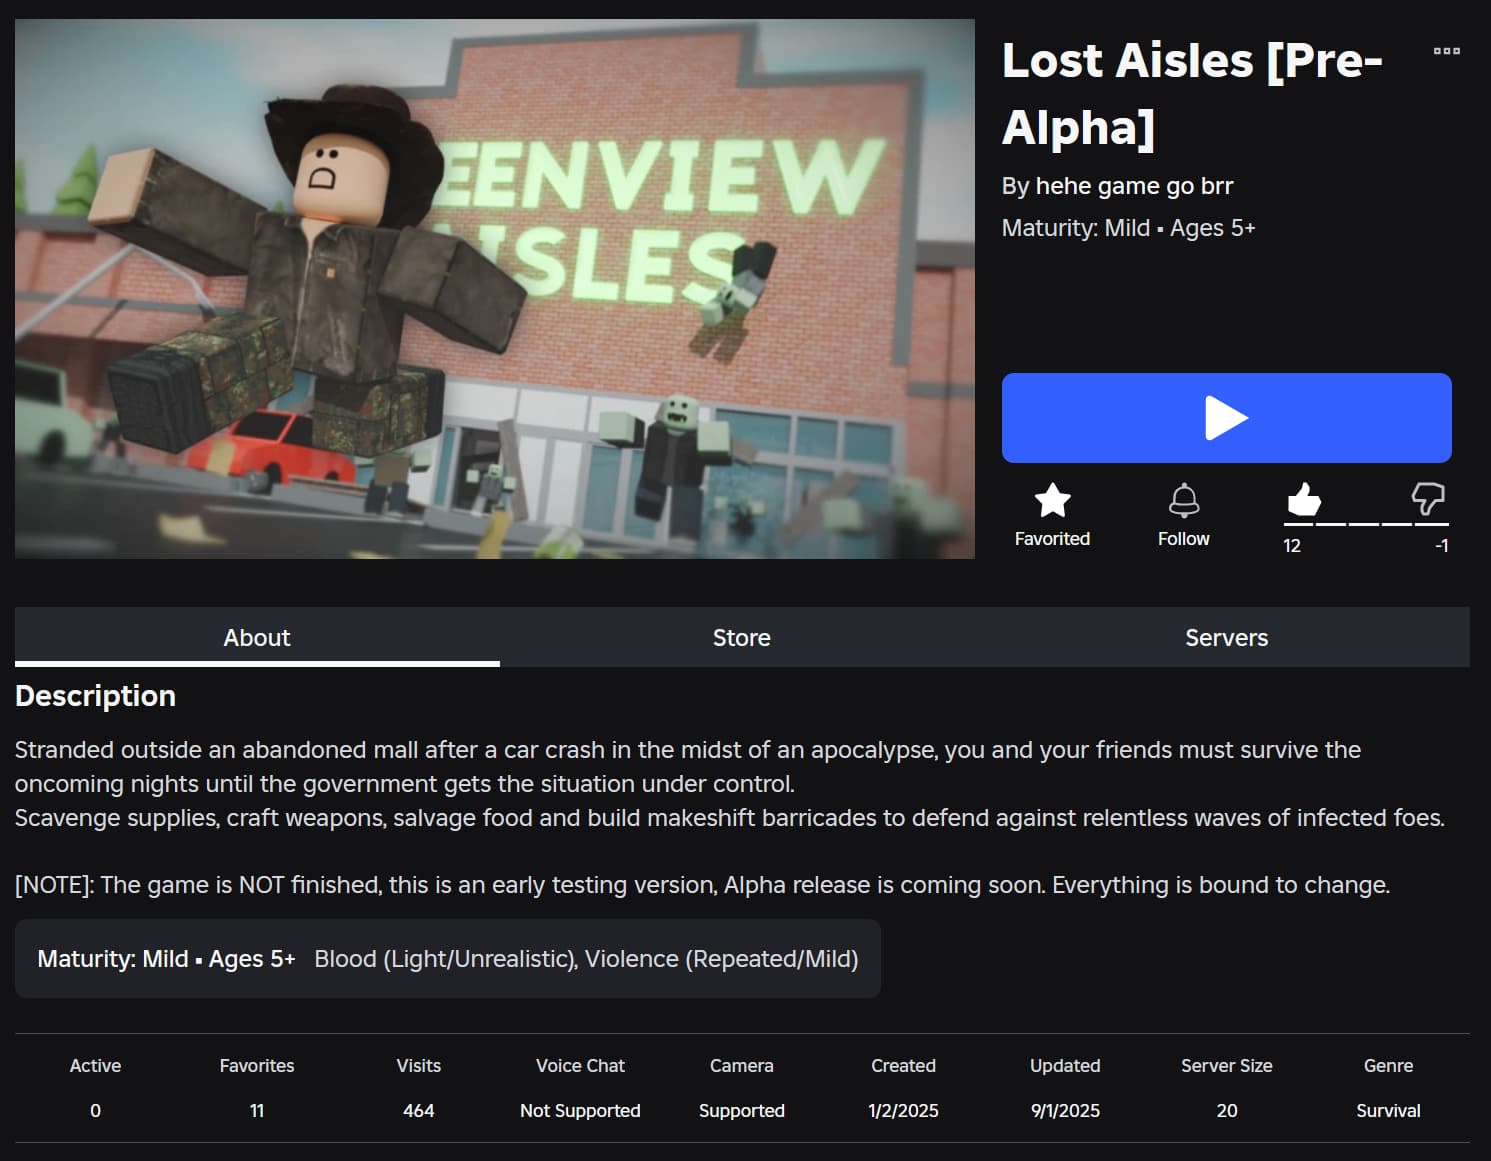Click the Follow label text
The image size is (1491, 1161).
tap(1184, 538)
